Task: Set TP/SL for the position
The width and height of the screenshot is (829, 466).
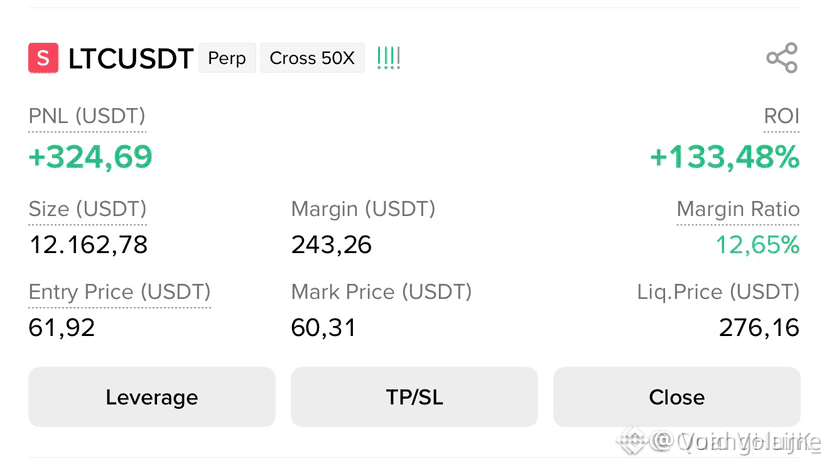Action: click(414, 397)
